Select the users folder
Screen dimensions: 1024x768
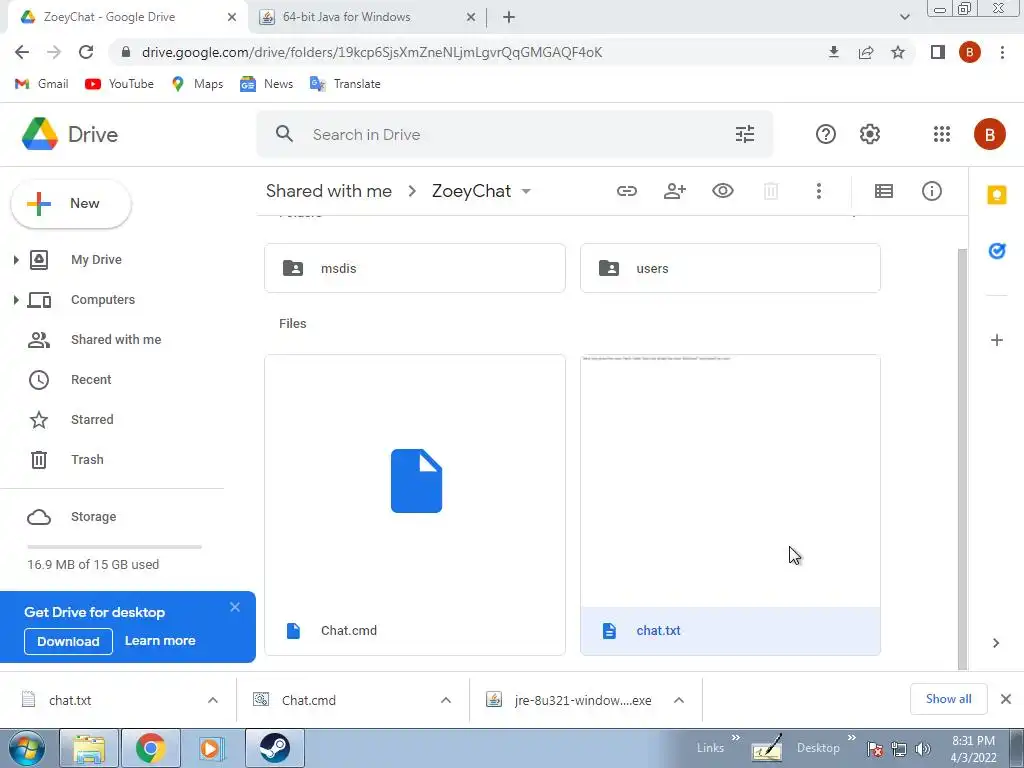click(730, 268)
